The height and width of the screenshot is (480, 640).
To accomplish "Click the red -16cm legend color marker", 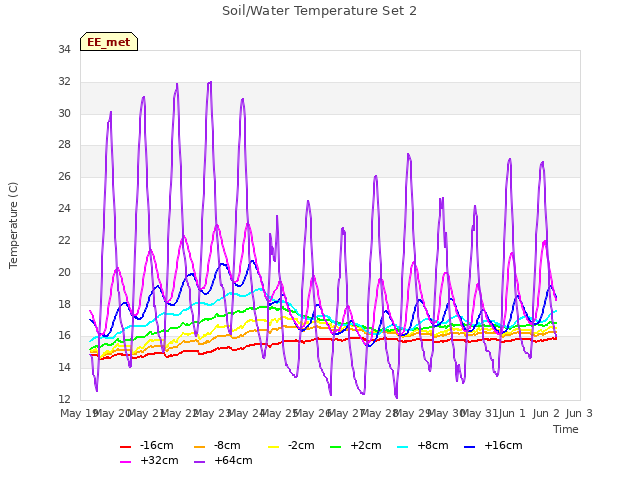I will [125, 447].
